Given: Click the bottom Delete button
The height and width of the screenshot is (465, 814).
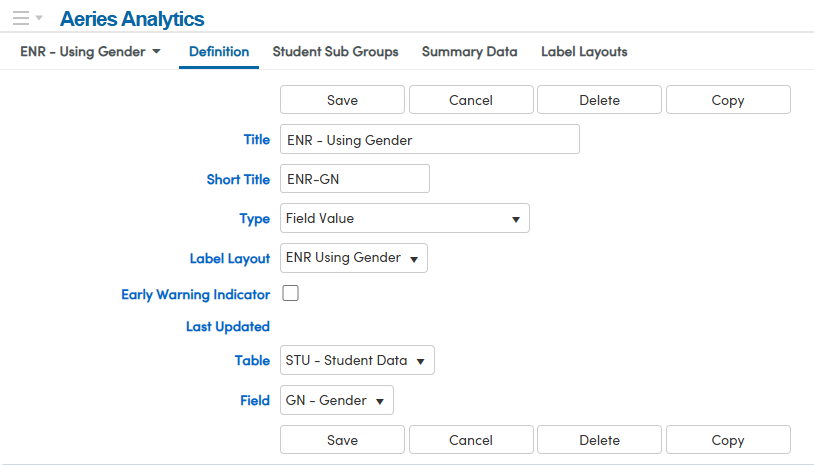Looking at the screenshot, I should click(599, 440).
